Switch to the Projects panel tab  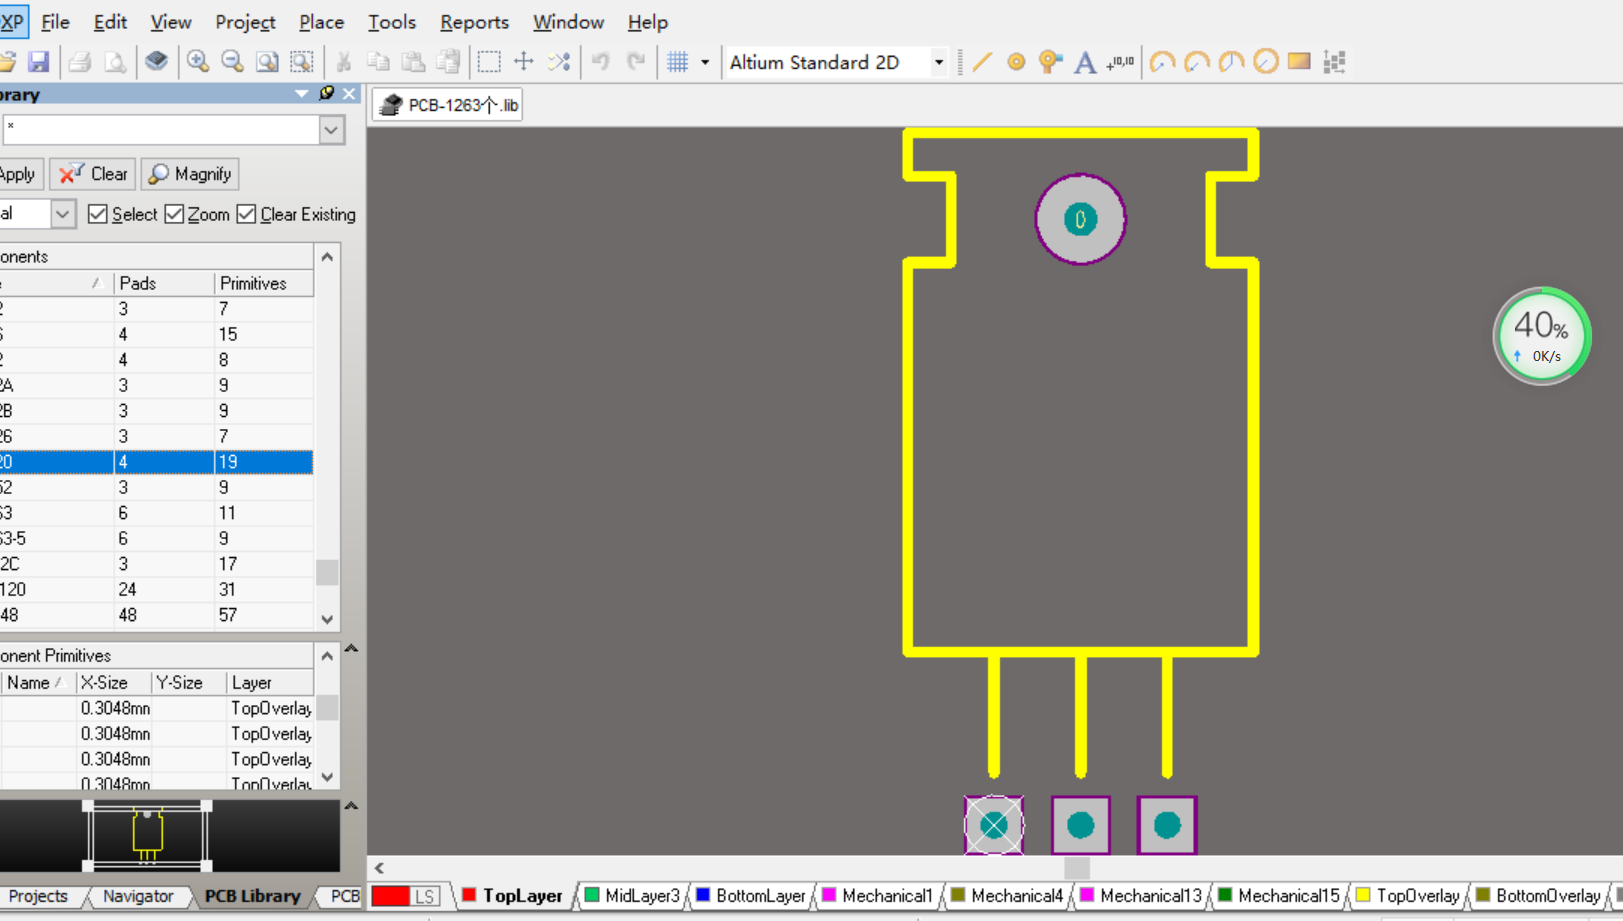(x=38, y=896)
